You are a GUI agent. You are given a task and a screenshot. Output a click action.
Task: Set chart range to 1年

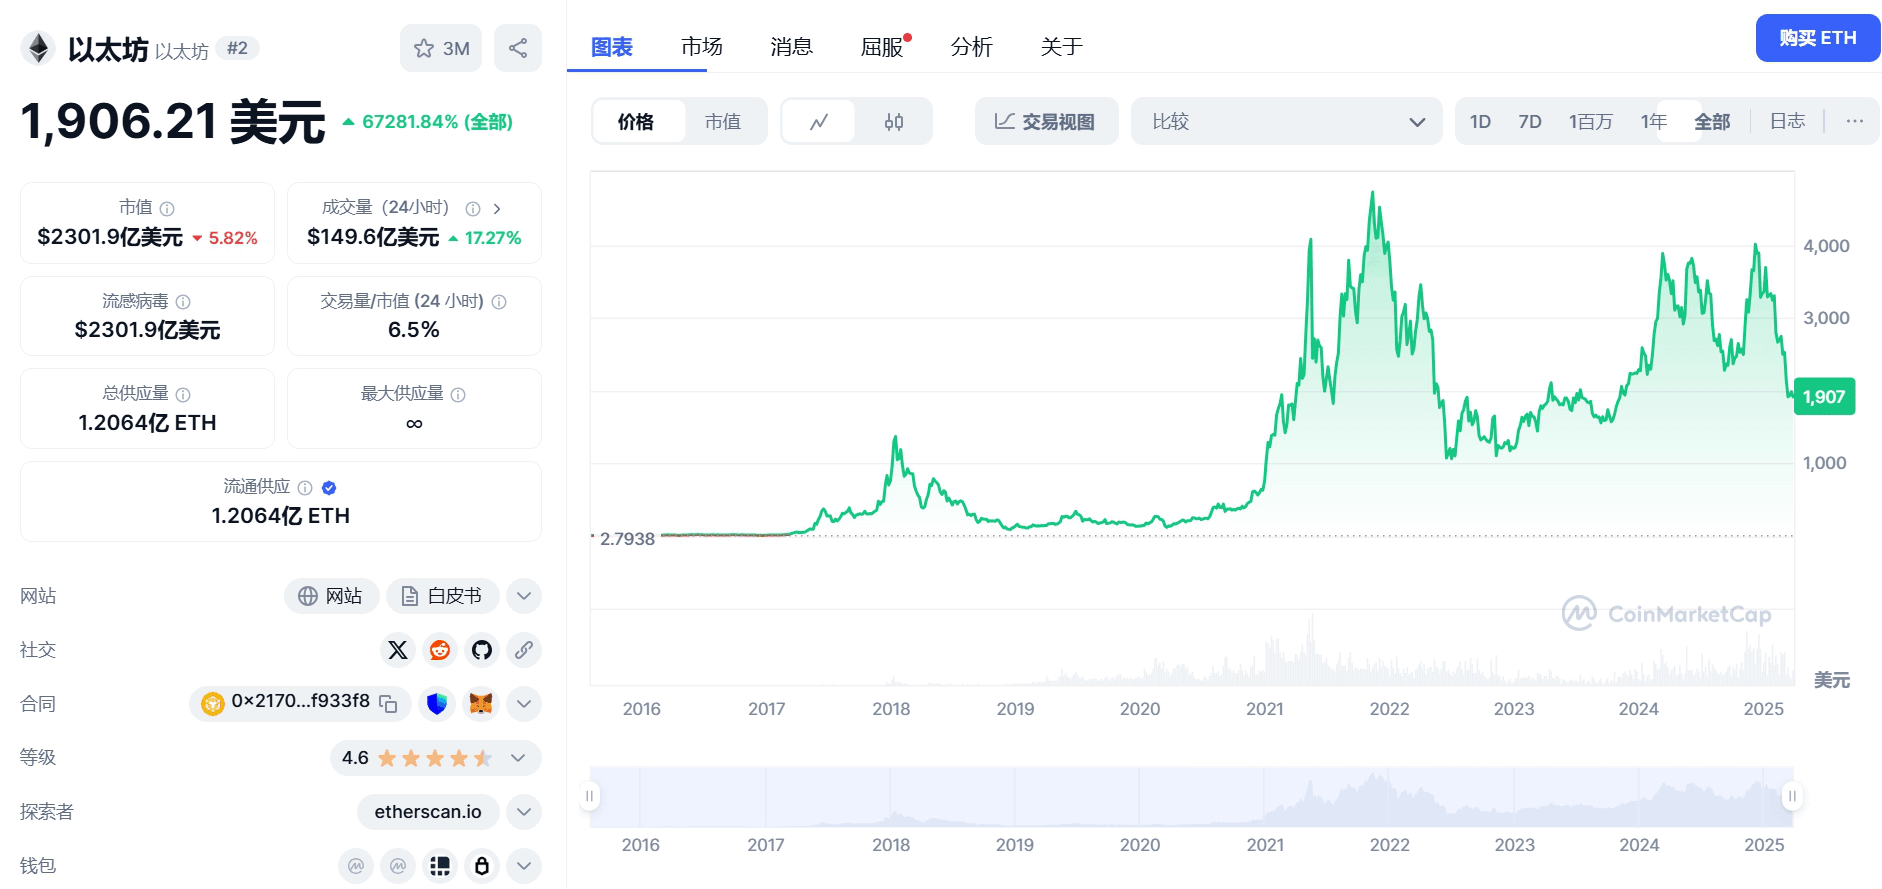coord(1654,121)
